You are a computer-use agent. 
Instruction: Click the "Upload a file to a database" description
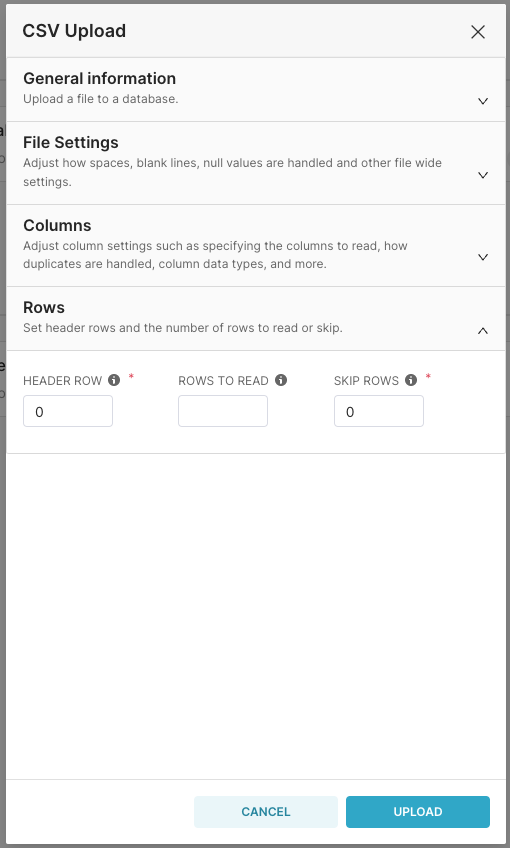pos(101,99)
